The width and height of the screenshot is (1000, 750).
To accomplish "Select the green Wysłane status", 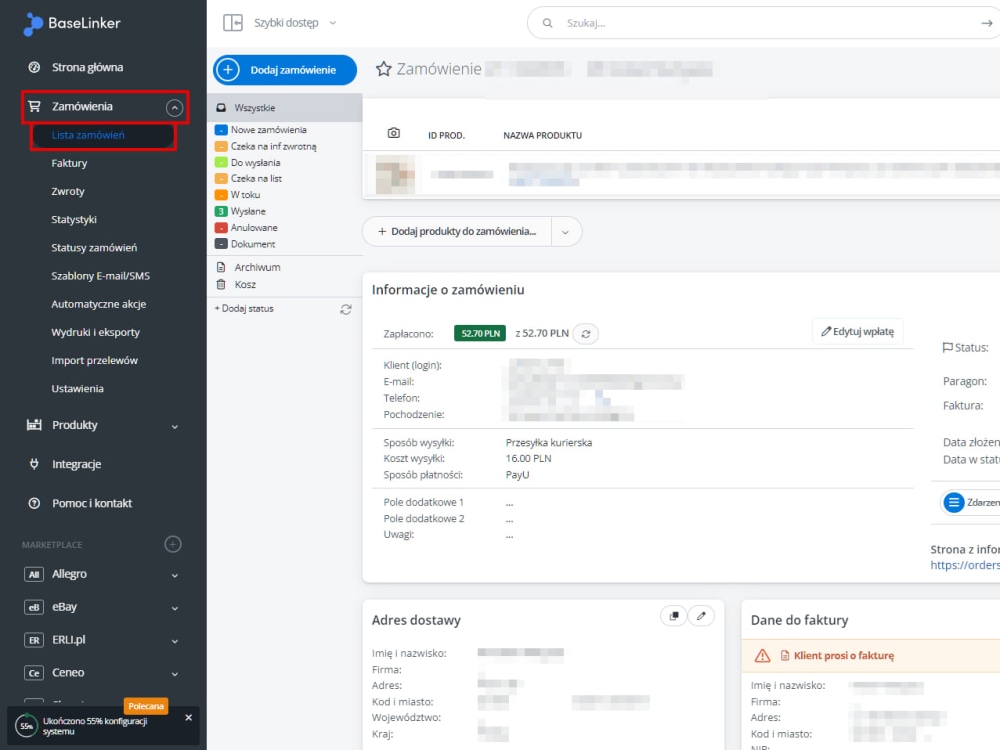I will tap(240, 211).
